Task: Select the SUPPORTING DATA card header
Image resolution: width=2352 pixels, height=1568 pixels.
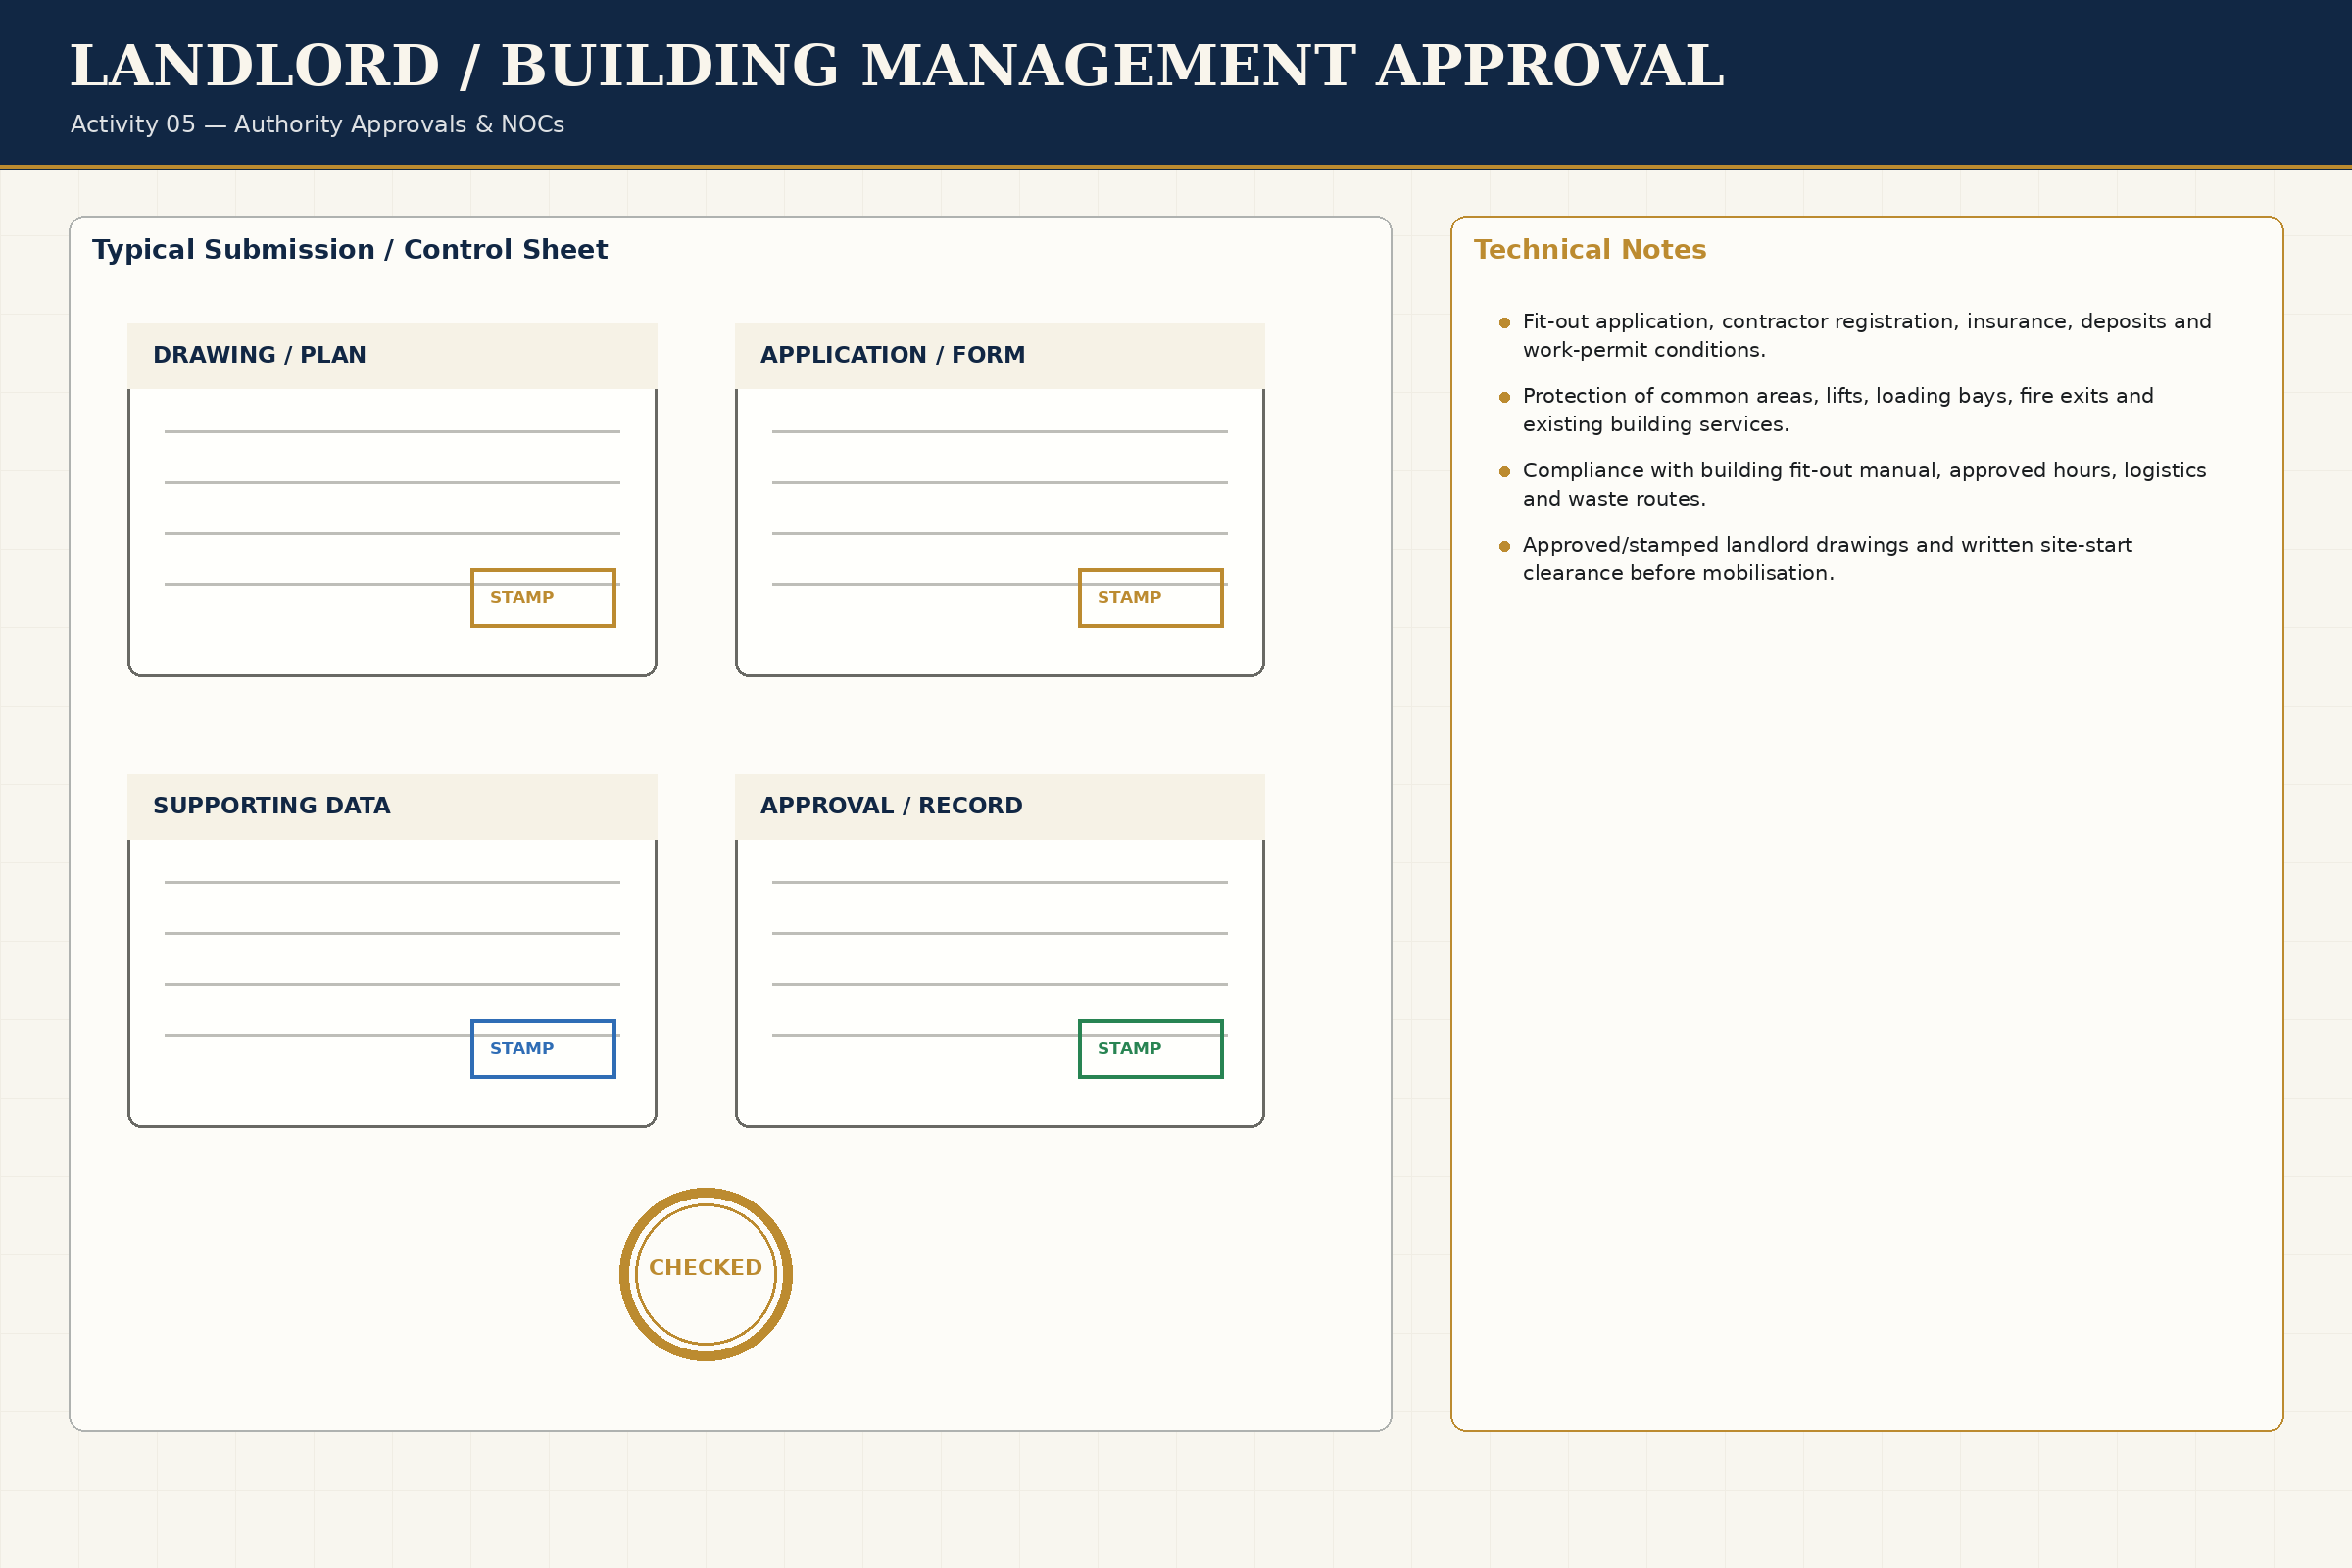Action: [392, 807]
